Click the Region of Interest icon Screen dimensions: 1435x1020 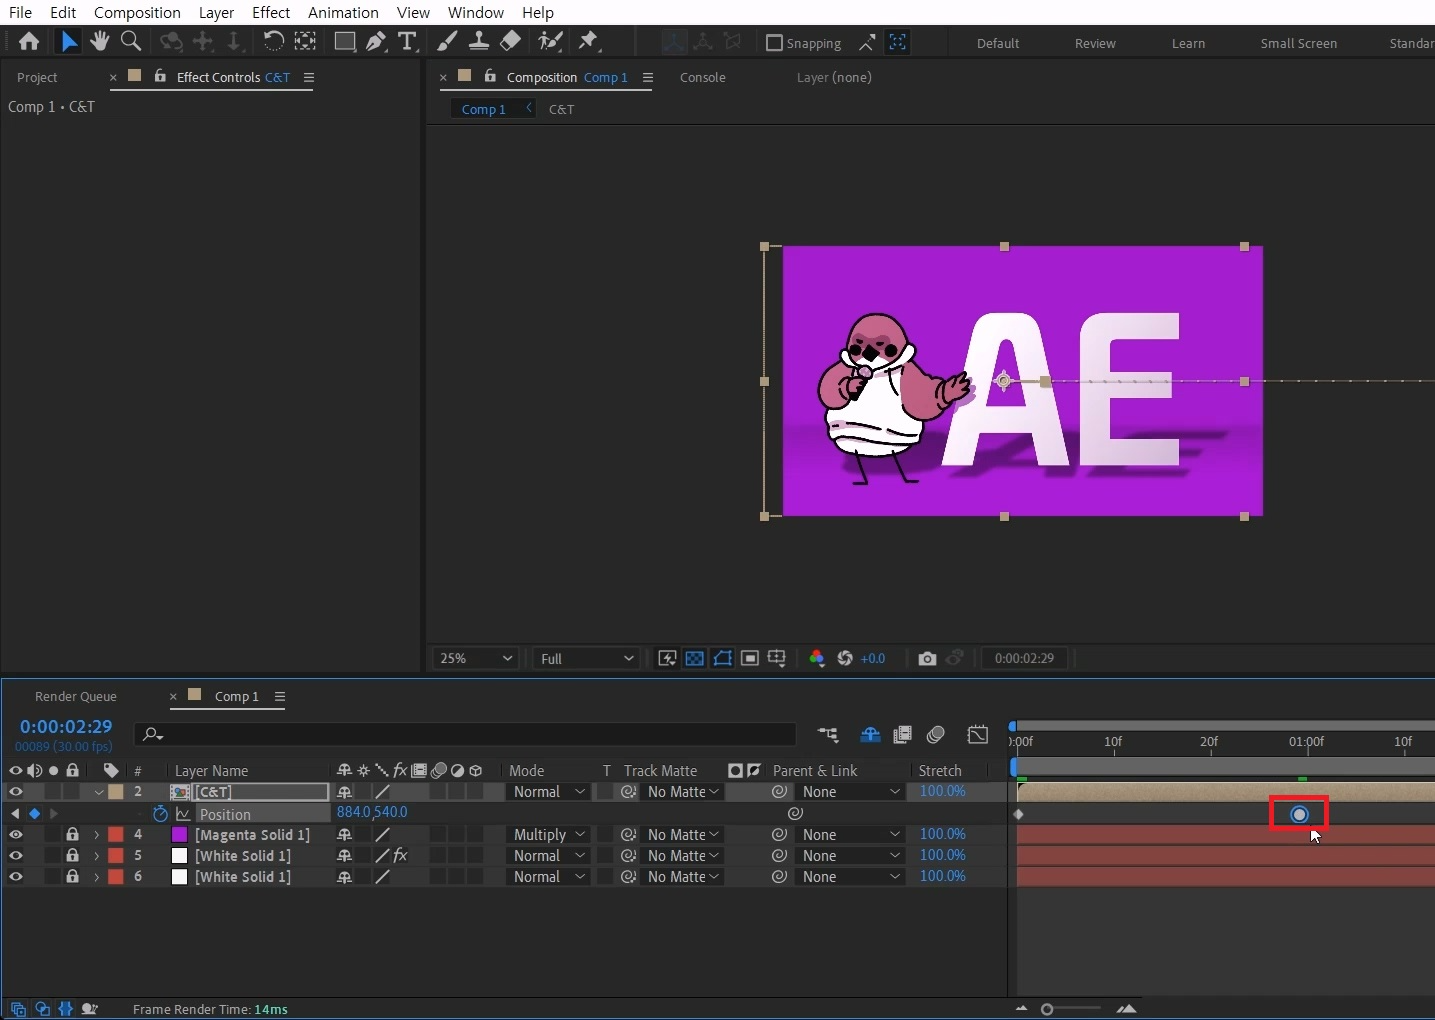750,658
